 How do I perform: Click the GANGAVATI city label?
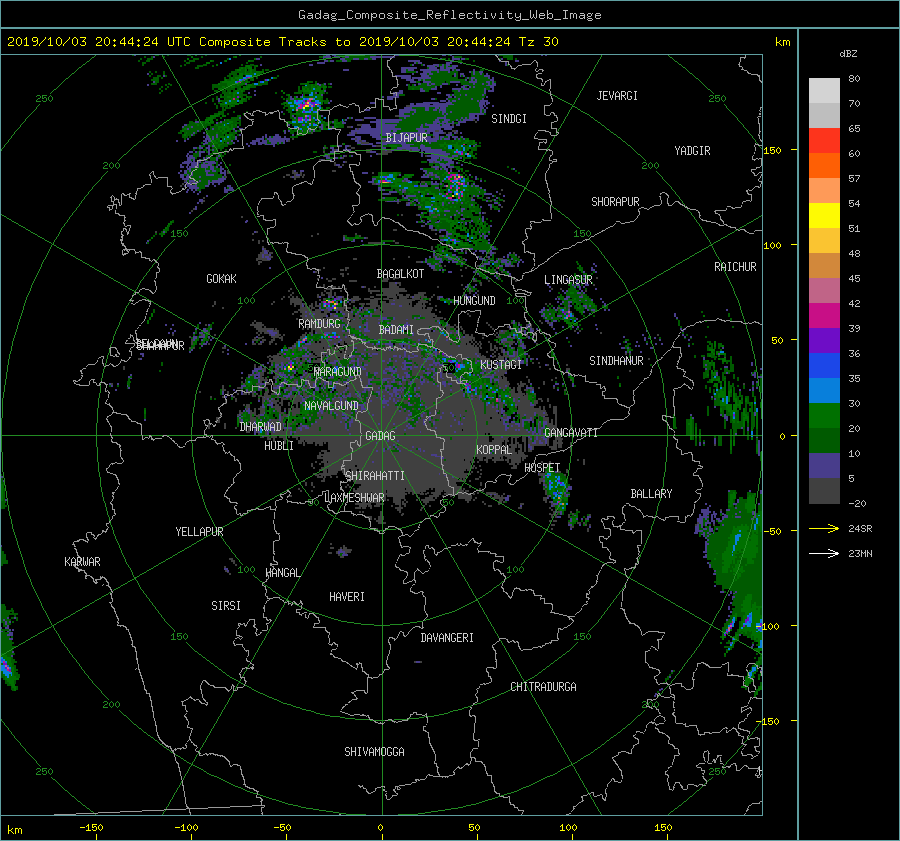coord(571,433)
